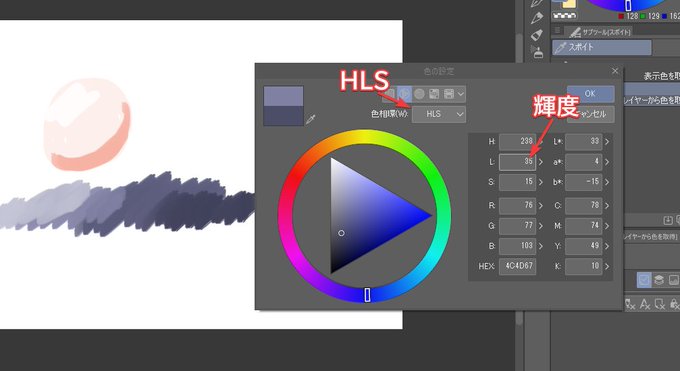Screen dimensions: 680x371
Task: Click OK to confirm color
Action: pos(590,94)
